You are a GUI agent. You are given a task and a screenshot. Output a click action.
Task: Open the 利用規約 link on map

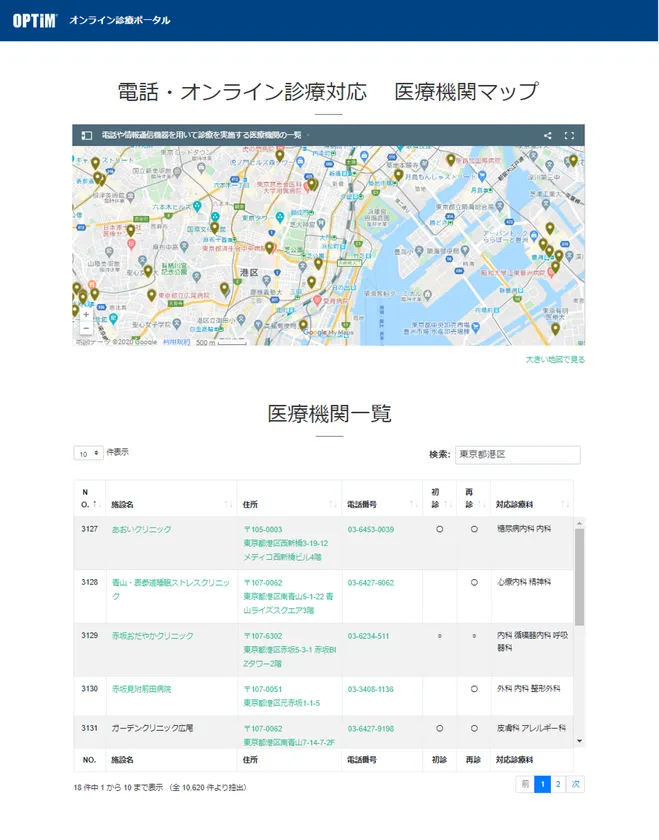coord(176,342)
